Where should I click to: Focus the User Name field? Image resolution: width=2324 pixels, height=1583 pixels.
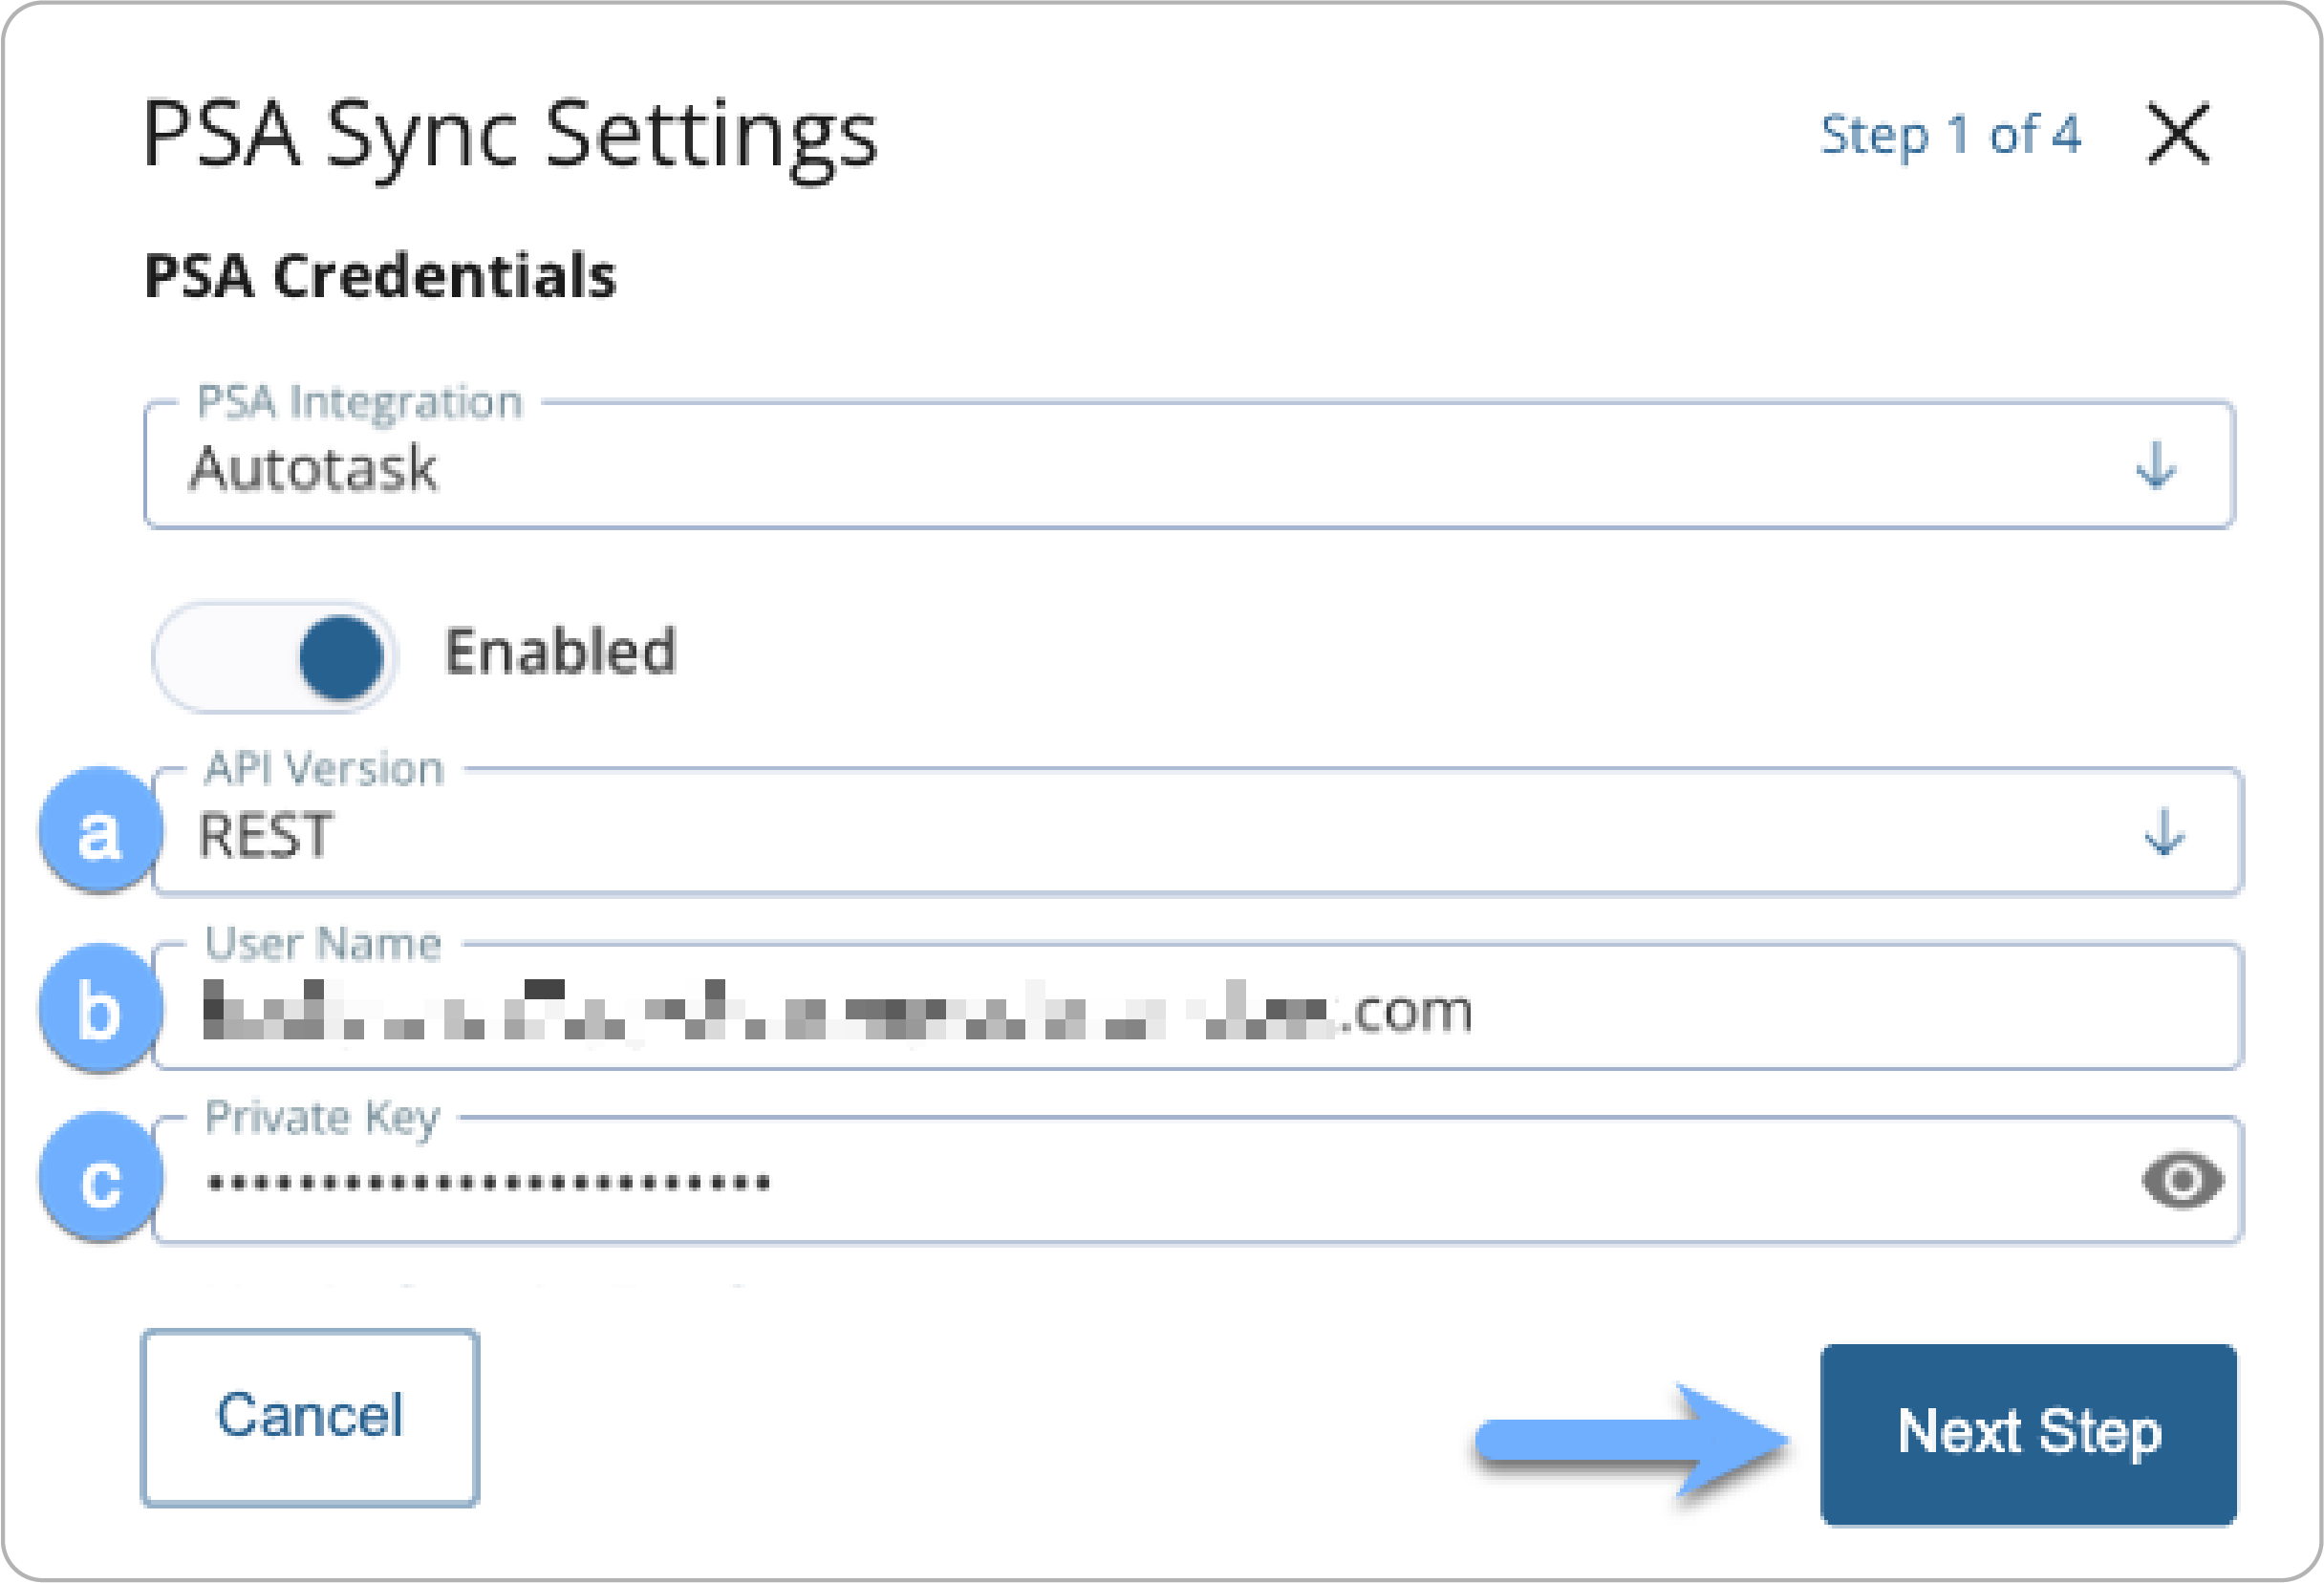(1197, 1007)
